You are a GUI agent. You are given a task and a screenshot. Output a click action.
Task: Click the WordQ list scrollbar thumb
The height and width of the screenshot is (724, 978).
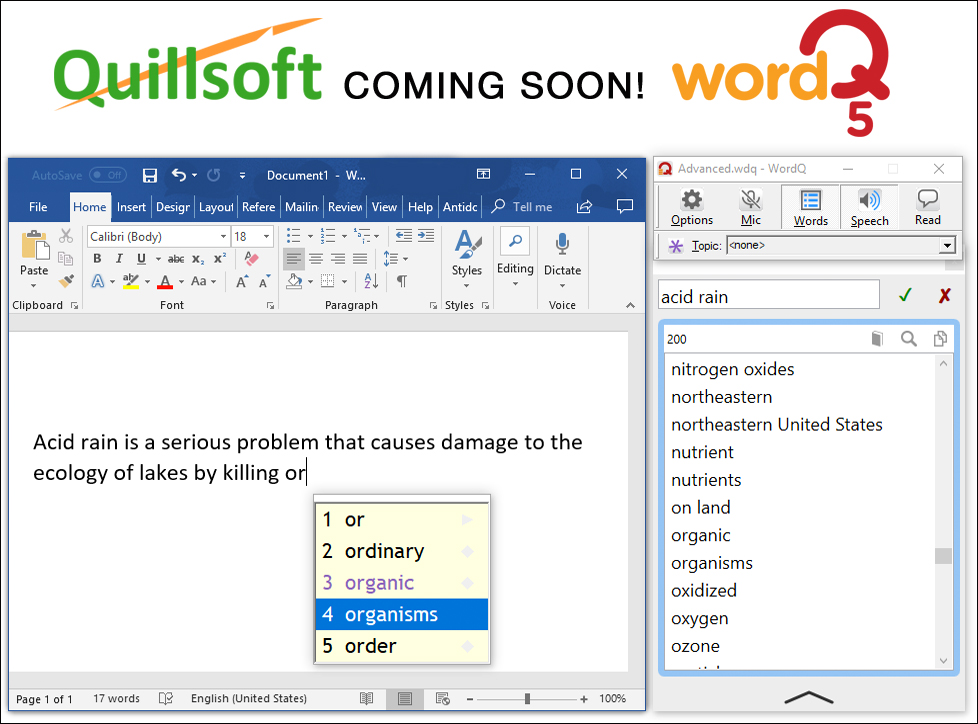[x=943, y=556]
